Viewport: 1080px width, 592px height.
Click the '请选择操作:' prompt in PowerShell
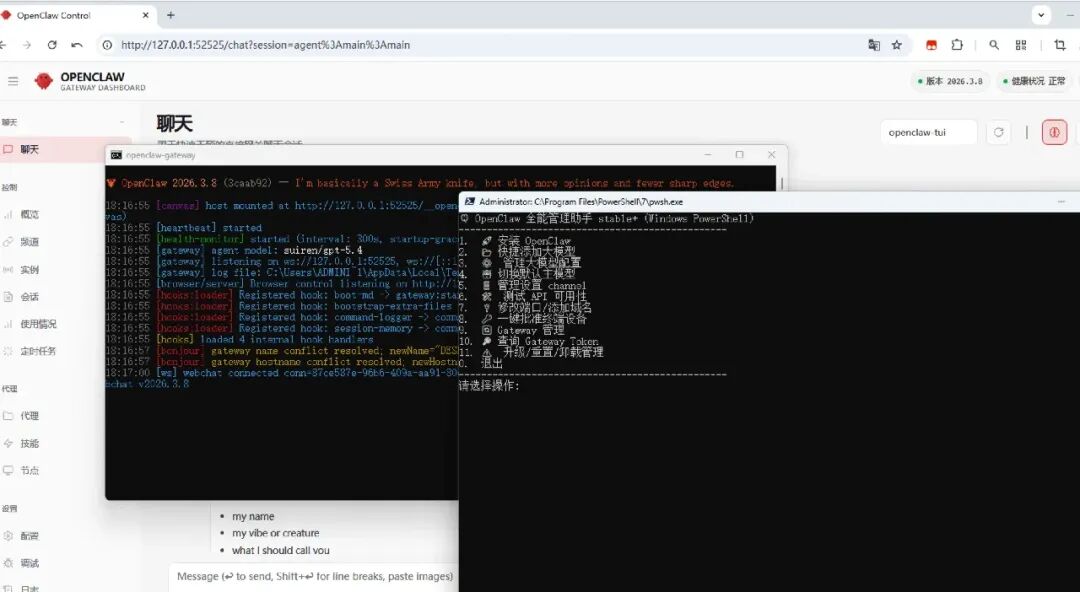pos(489,386)
